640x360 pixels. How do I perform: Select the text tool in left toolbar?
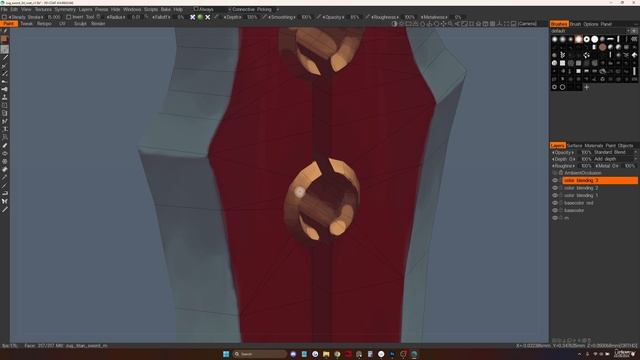[4, 129]
